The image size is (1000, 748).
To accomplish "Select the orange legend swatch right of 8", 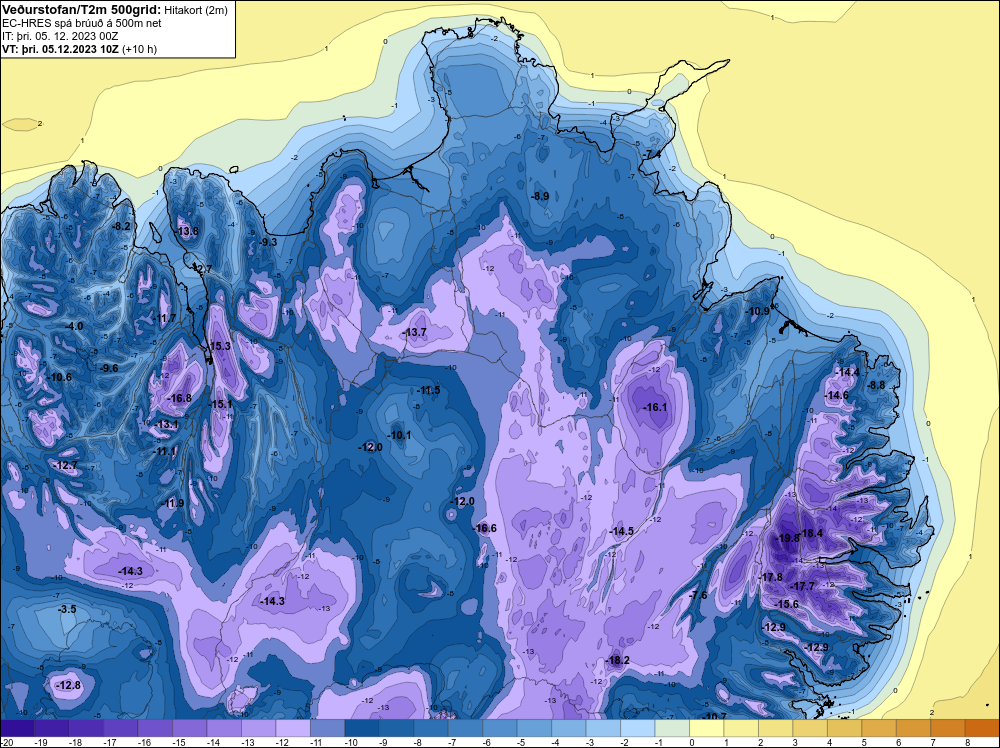I will 982,728.
